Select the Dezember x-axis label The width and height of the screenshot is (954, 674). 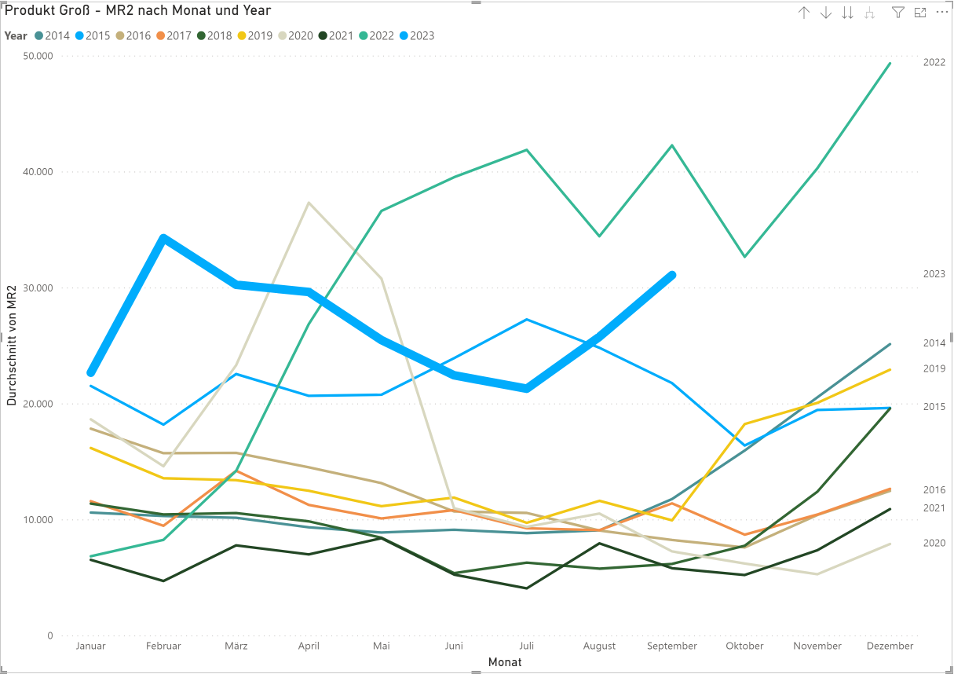[890, 646]
